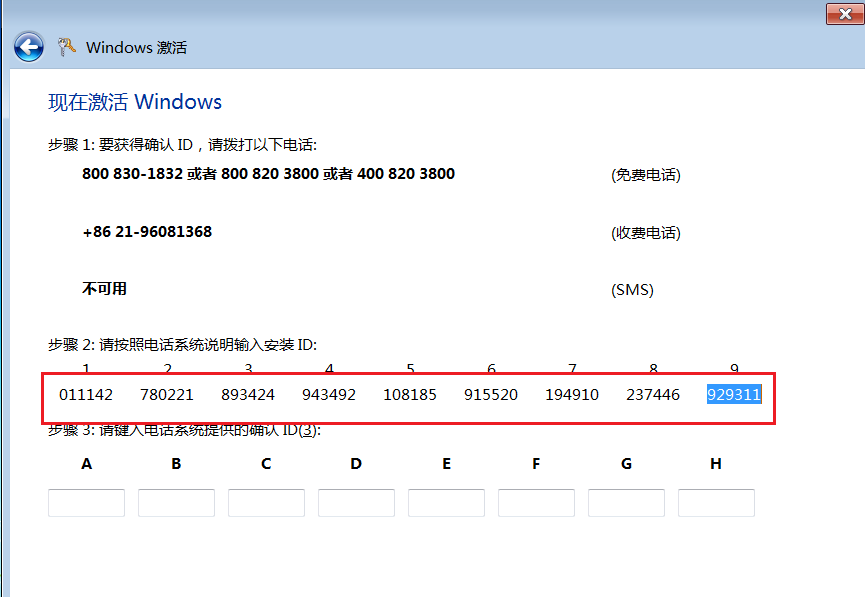Image resolution: width=865 pixels, height=597 pixels.
Task: Select installation ID group 943492
Action: [x=329, y=395]
